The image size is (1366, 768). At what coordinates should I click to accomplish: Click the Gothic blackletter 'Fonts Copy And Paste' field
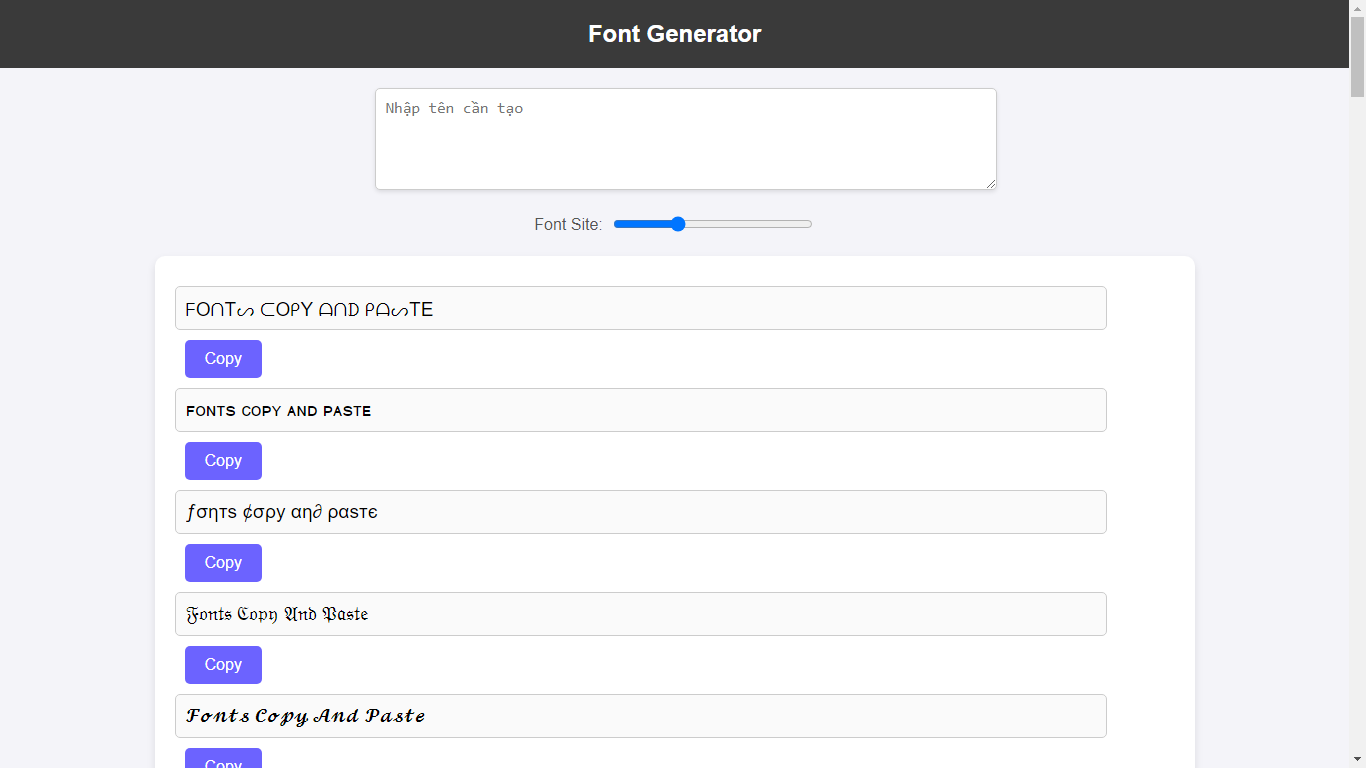point(640,614)
